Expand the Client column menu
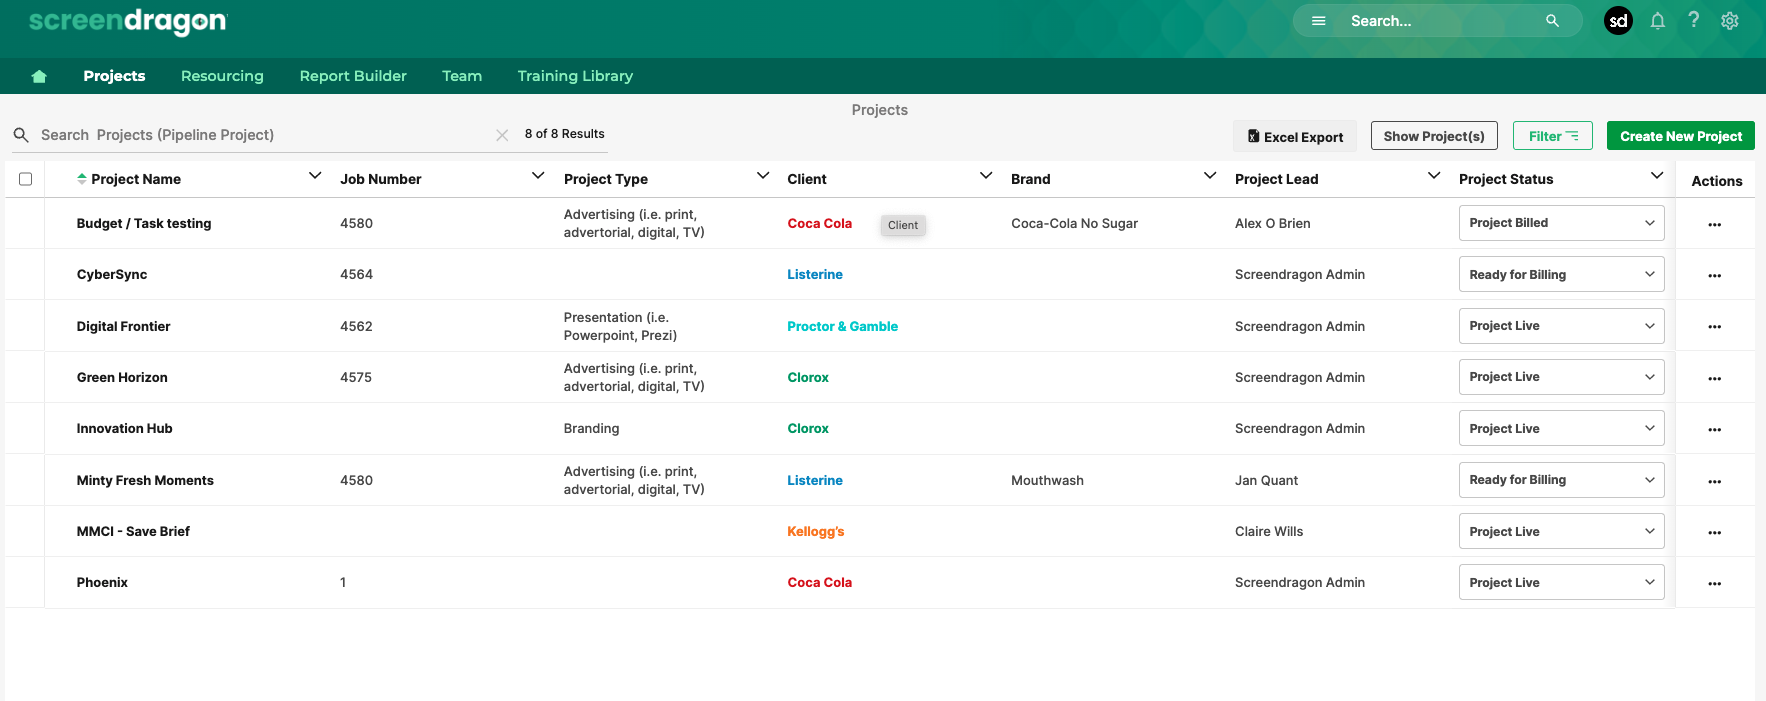 point(986,176)
